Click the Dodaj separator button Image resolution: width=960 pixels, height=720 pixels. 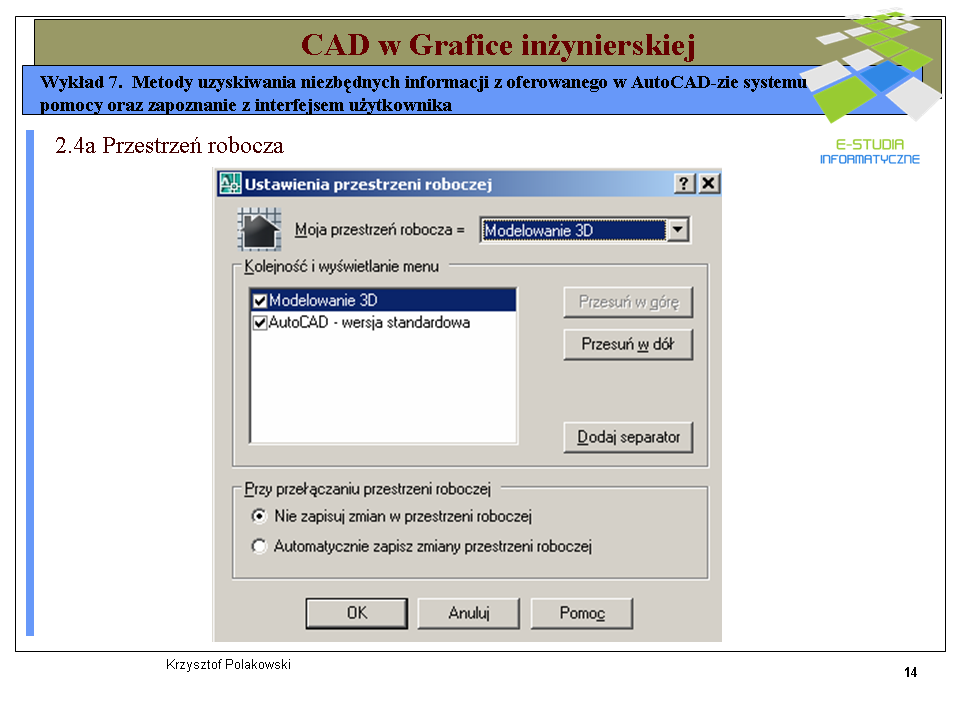[x=628, y=437]
